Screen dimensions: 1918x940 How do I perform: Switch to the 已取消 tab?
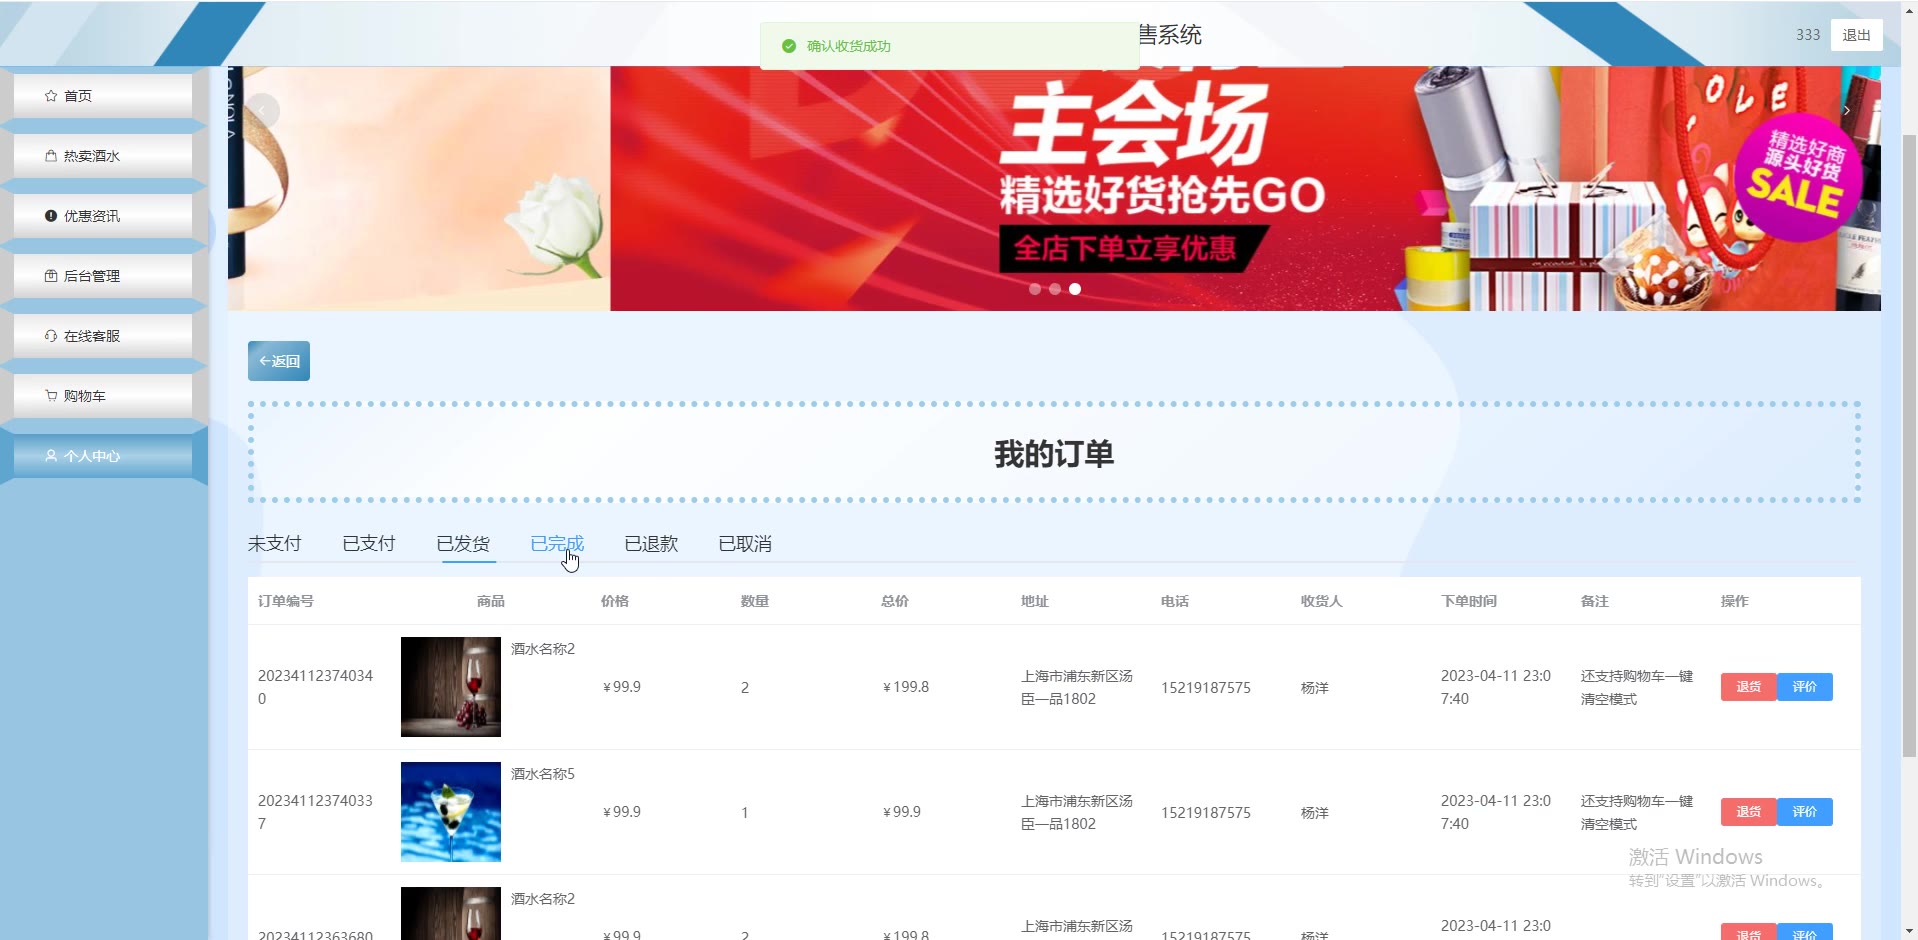(x=745, y=544)
